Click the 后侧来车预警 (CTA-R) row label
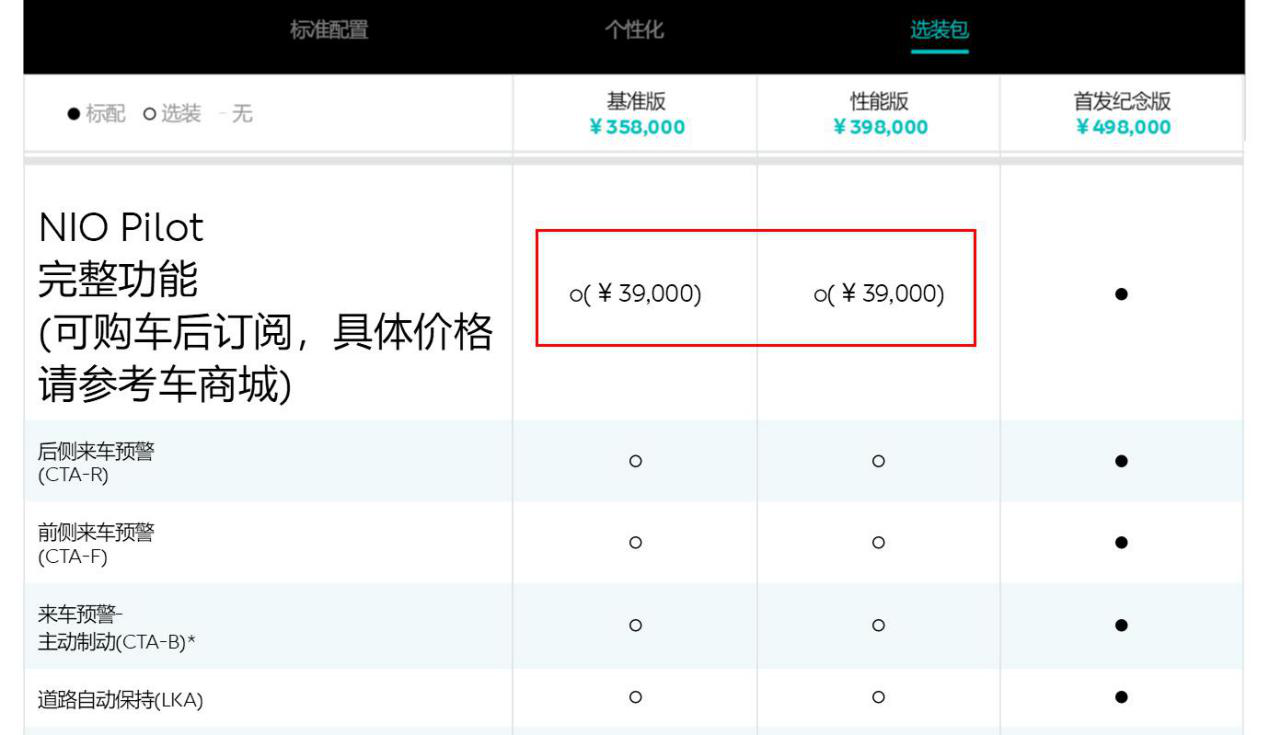1269x735 pixels. 96,463
